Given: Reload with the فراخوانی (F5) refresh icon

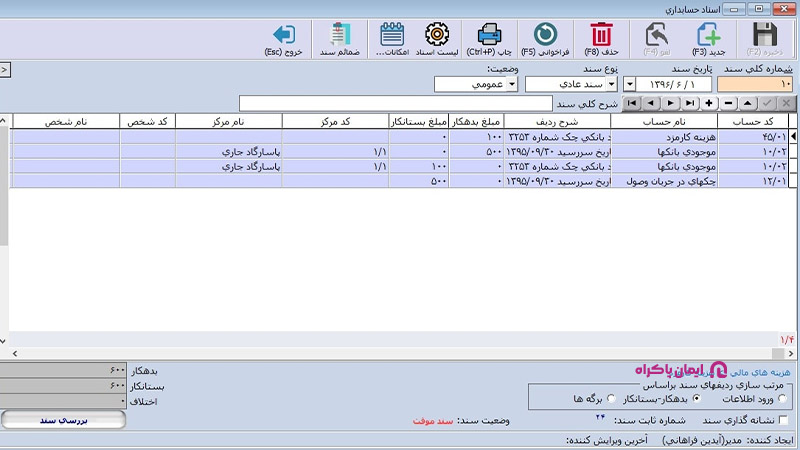Looking at the screenshot, I should [x=545, y=35].
